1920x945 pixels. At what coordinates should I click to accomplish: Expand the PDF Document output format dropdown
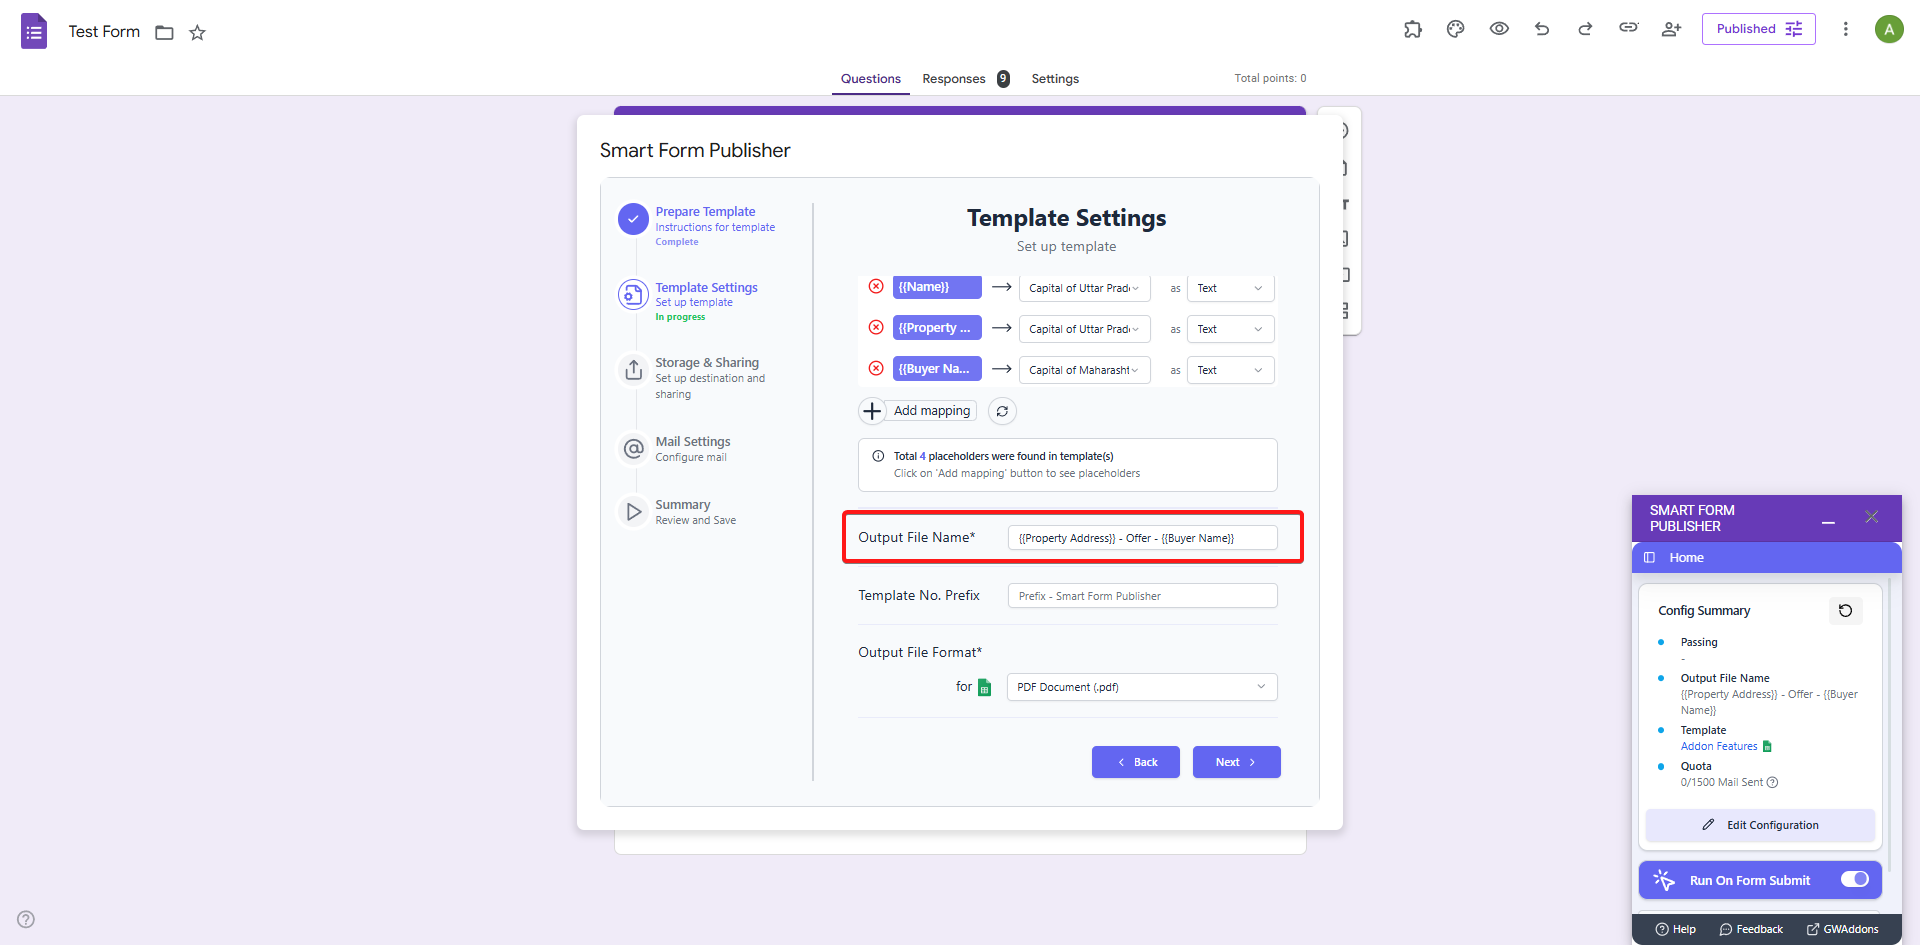point(1141,687)
